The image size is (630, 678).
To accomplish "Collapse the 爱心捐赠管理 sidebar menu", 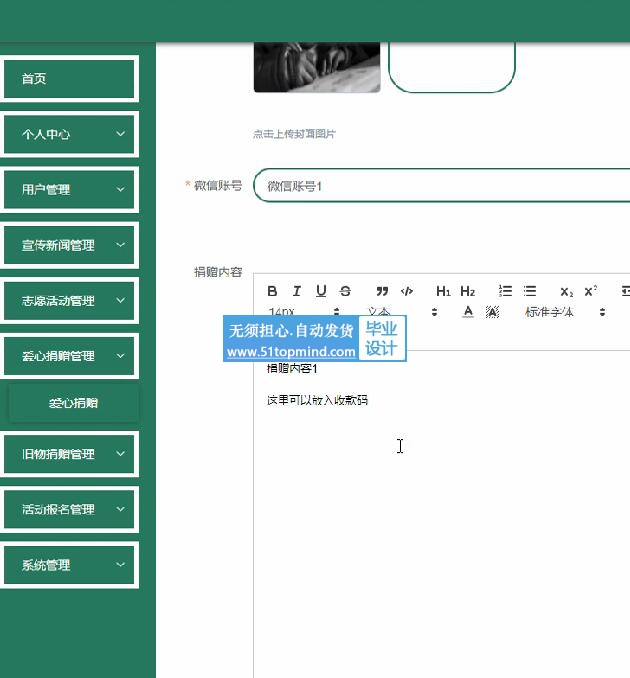I will point(69,356).
